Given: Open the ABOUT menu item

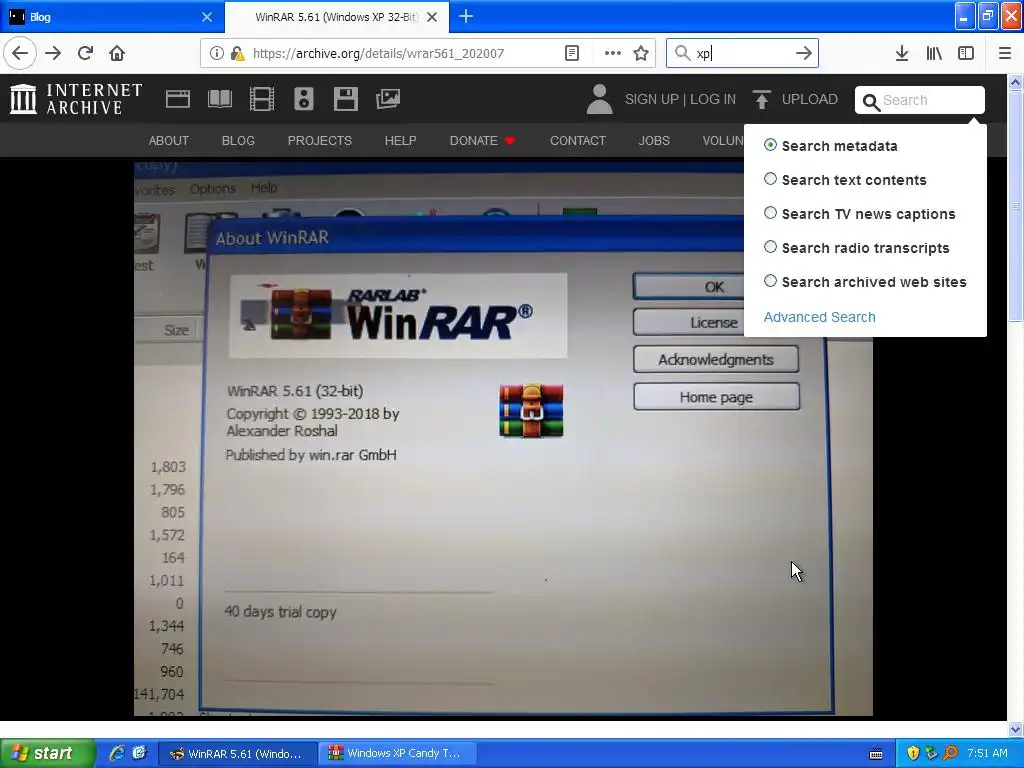Looking at the screenshot, I should tap(168, 140).
